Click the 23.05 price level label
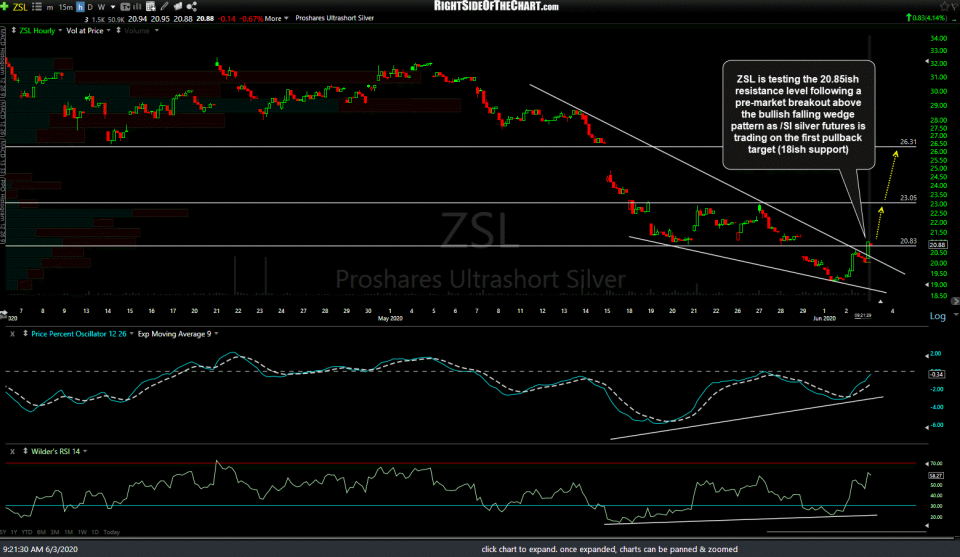 point(908,198)
